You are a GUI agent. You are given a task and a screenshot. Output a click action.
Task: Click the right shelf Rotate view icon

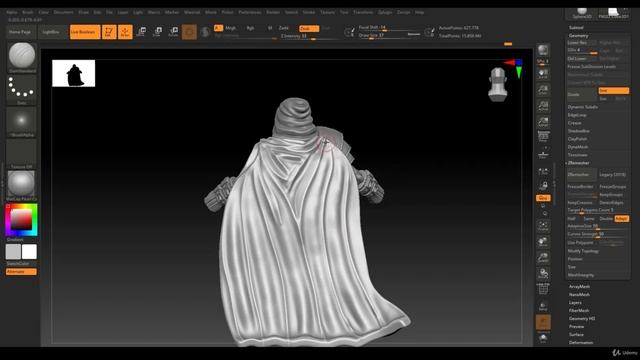click(543, 274)
